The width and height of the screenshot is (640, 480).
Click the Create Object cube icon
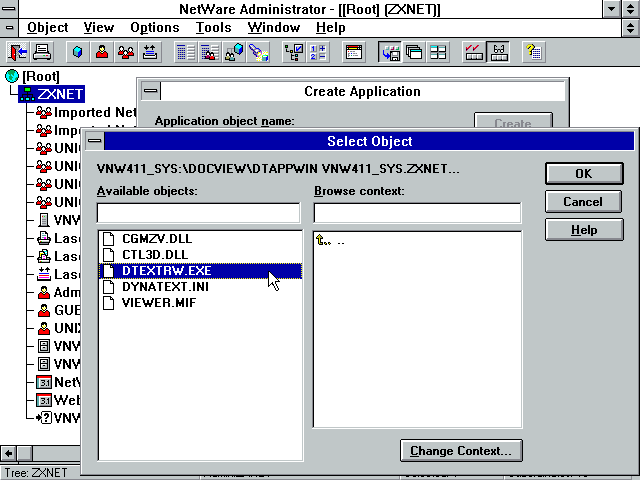tap(78, 52)
